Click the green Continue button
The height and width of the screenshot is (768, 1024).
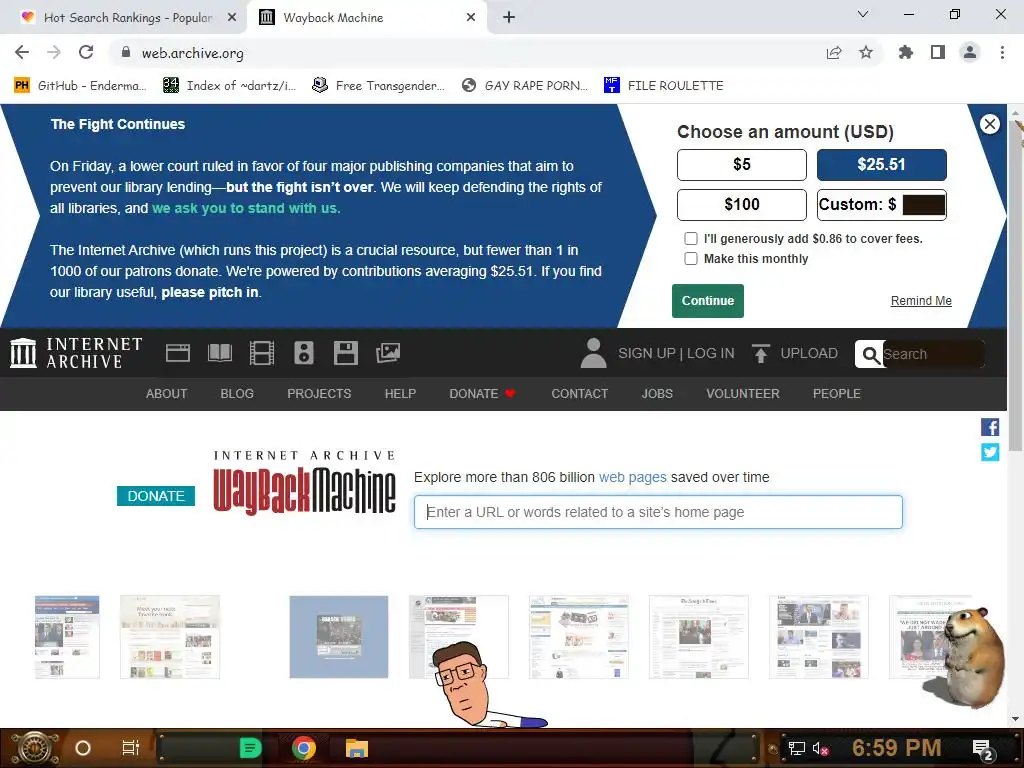coord(708,301)
